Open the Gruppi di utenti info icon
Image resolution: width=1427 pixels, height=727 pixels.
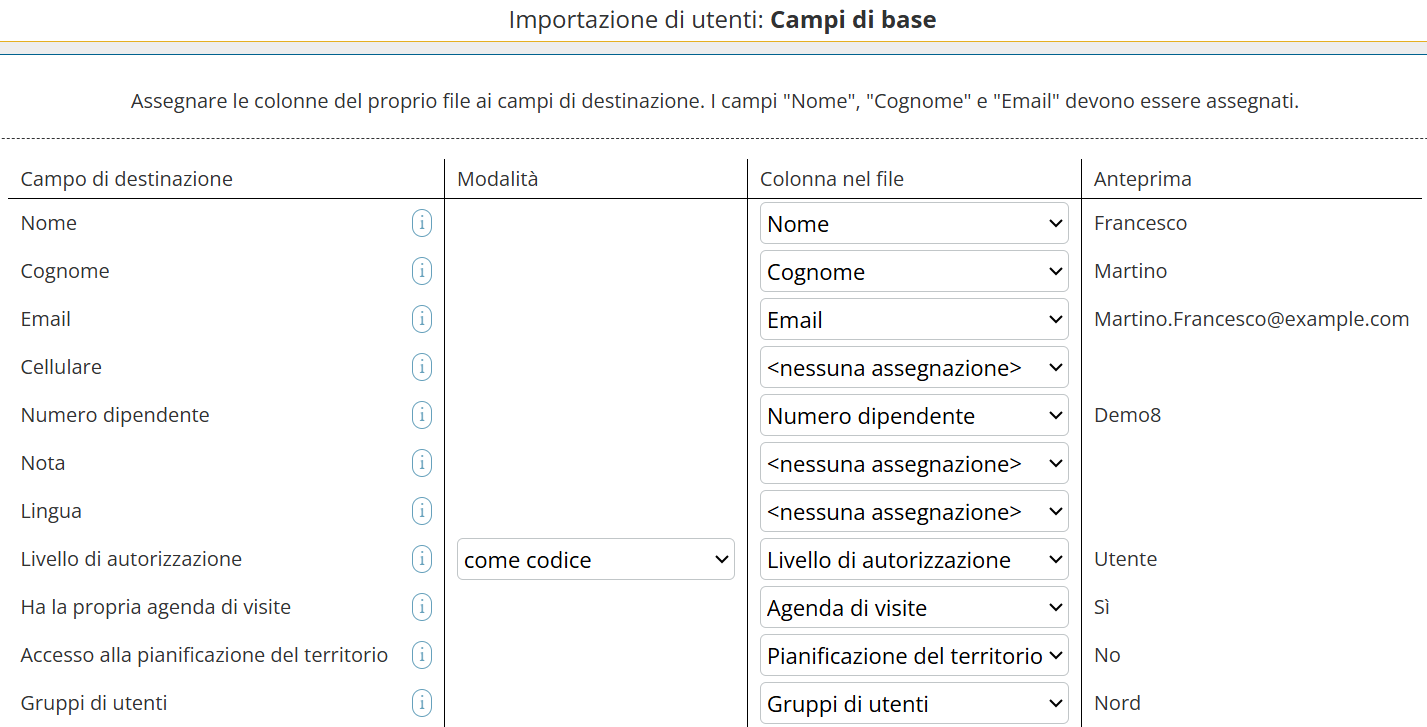422,703
